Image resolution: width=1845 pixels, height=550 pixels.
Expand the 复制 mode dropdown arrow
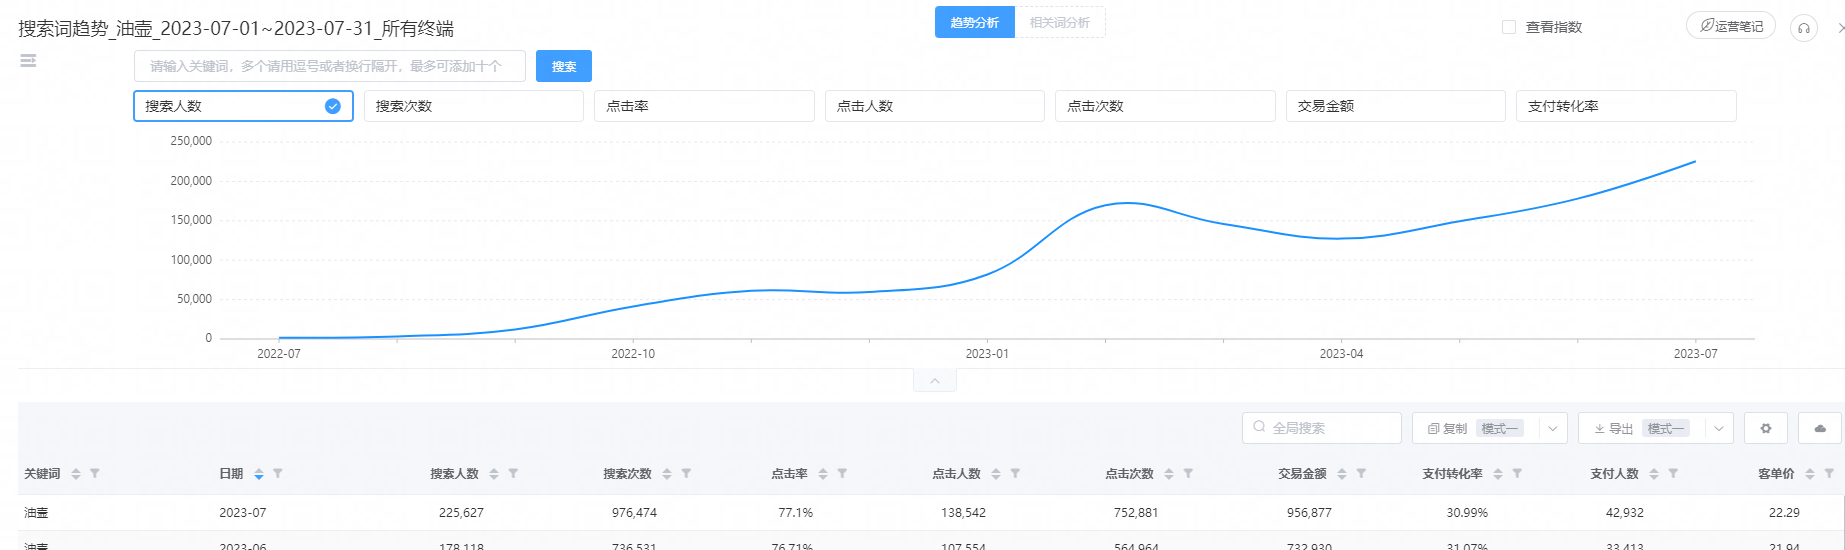(1552, 428)
